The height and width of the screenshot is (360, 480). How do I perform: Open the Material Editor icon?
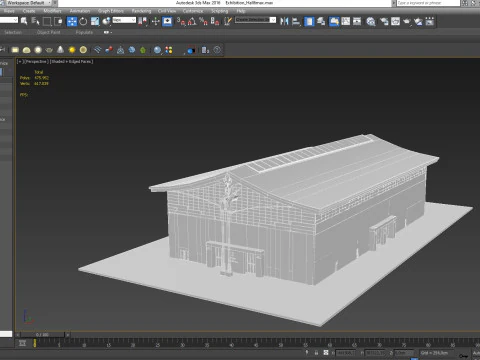point(371,21)
